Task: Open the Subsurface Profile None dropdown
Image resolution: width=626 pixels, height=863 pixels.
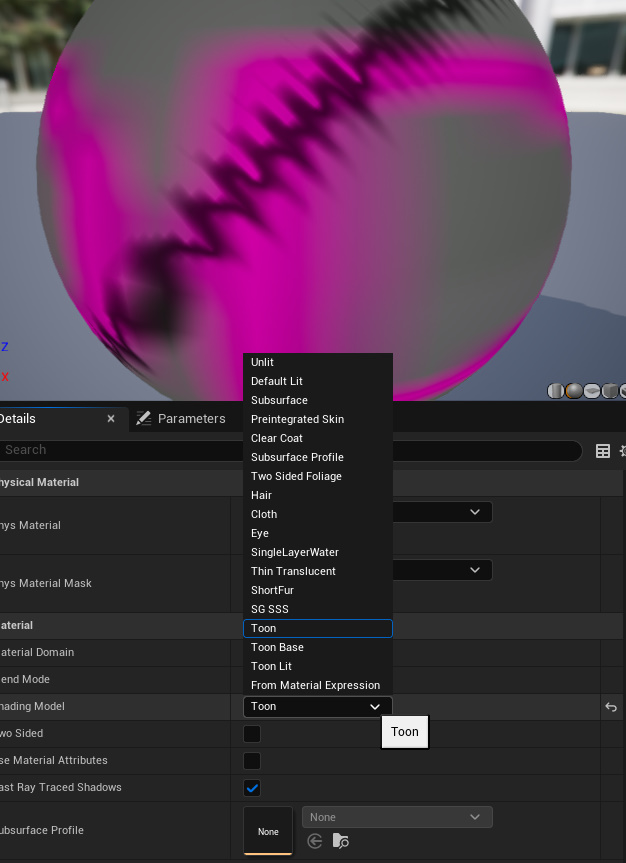Action: pyautogui.click(x=397, y=817)
